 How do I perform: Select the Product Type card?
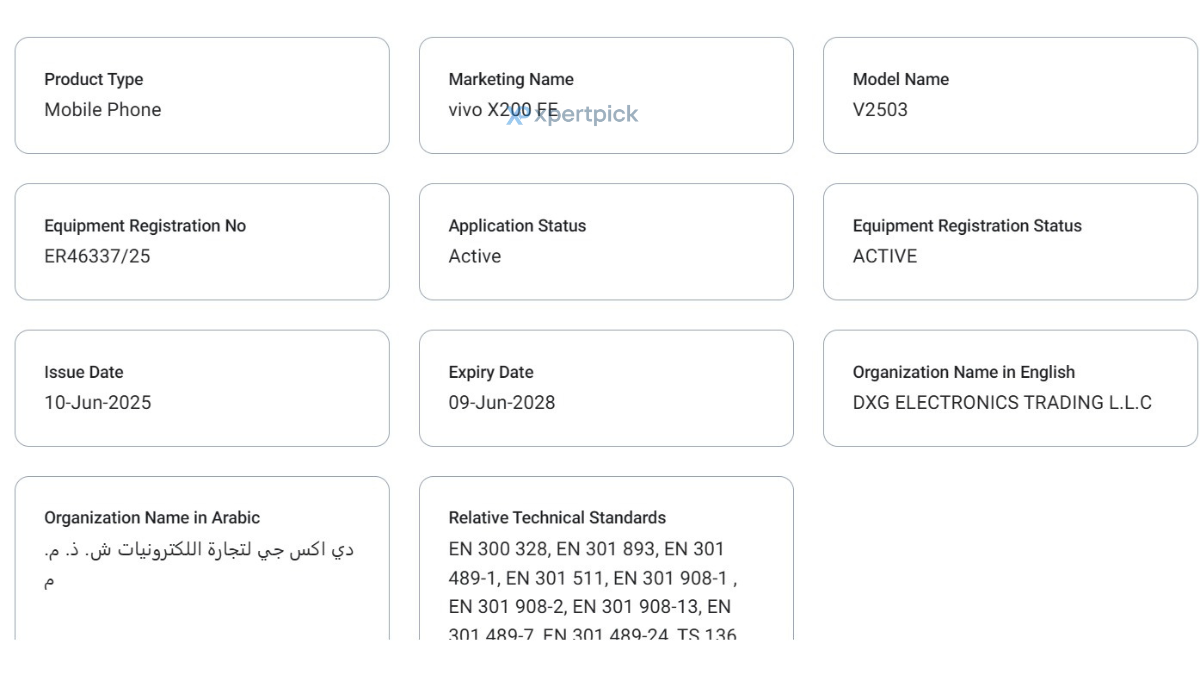pos(202,96)
